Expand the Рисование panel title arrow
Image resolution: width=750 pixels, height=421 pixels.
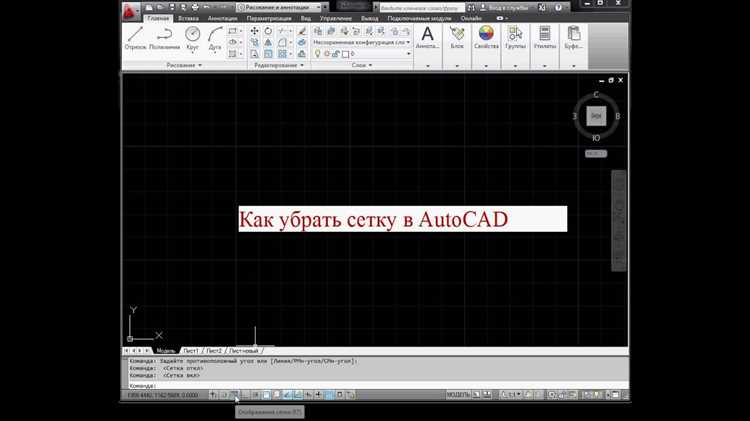click(x=200, y=65)
